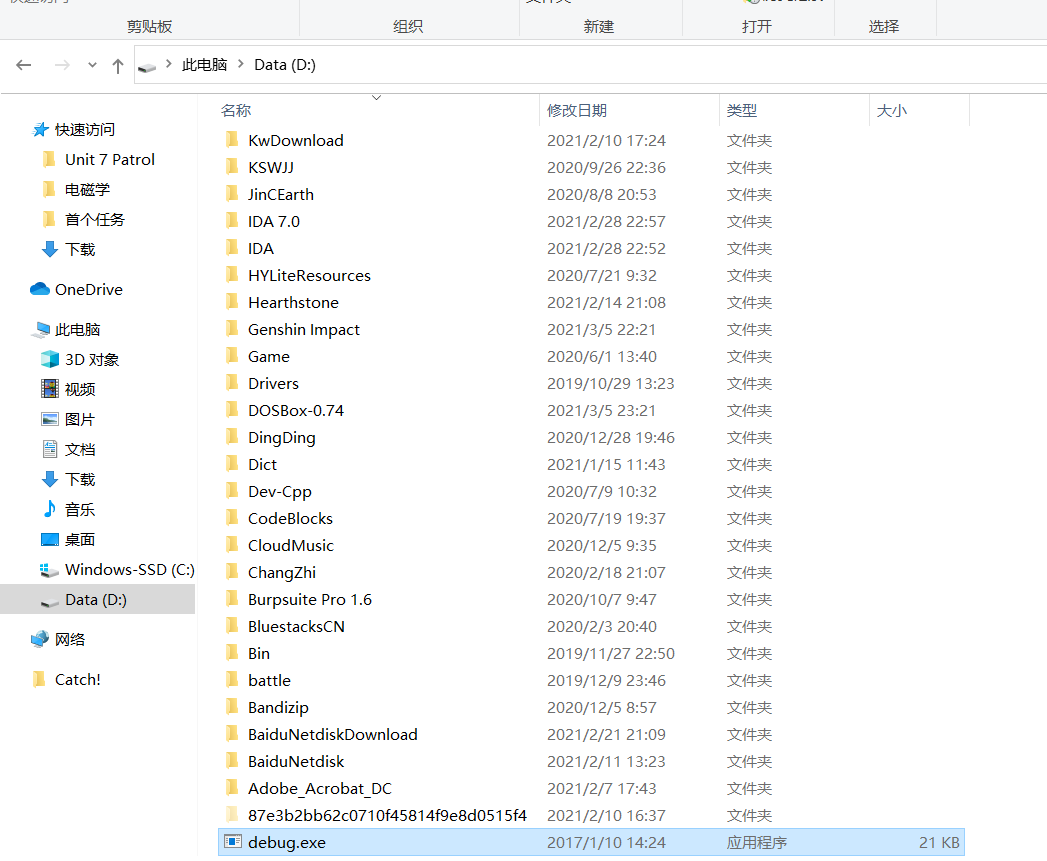Screen dimensions: 1047x861
Task: Click the Genshin Impact folder icon
Action: 232,329
